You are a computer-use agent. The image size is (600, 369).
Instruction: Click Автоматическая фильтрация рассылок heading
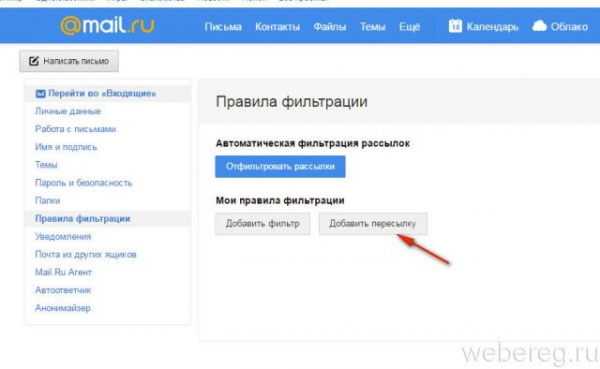(x=313, y=144)
